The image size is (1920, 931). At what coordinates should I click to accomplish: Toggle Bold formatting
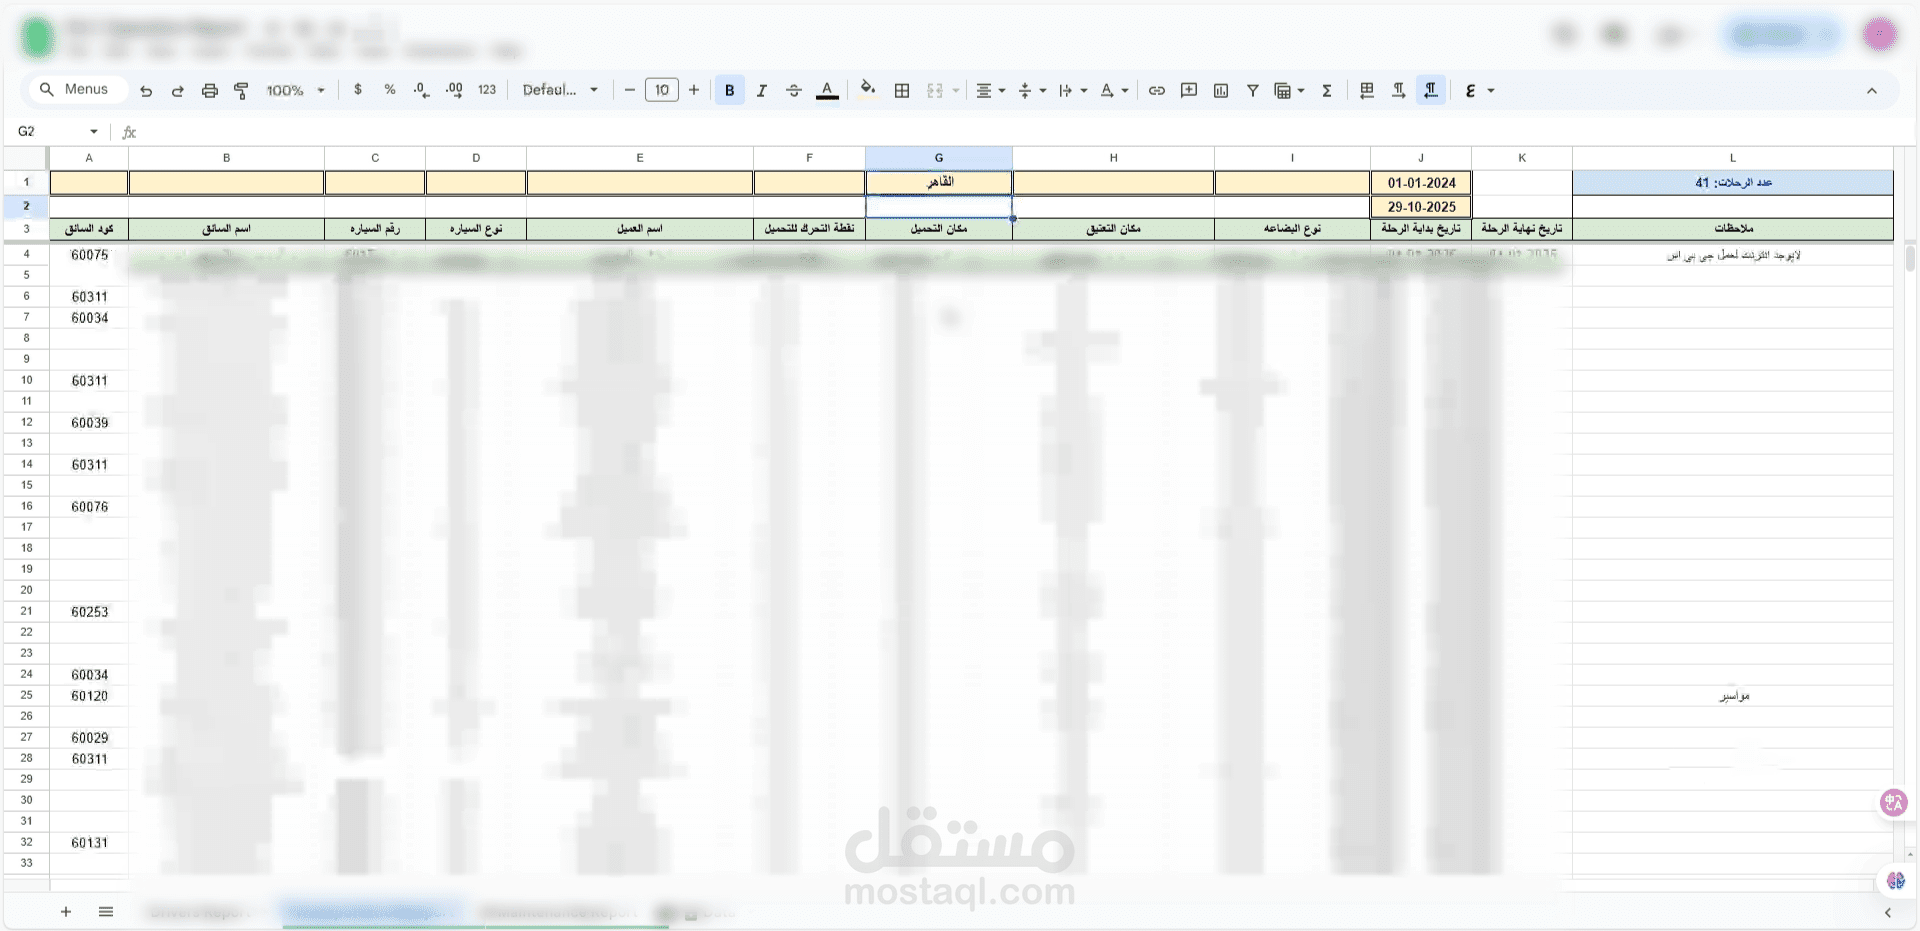[x=730, y=91]
